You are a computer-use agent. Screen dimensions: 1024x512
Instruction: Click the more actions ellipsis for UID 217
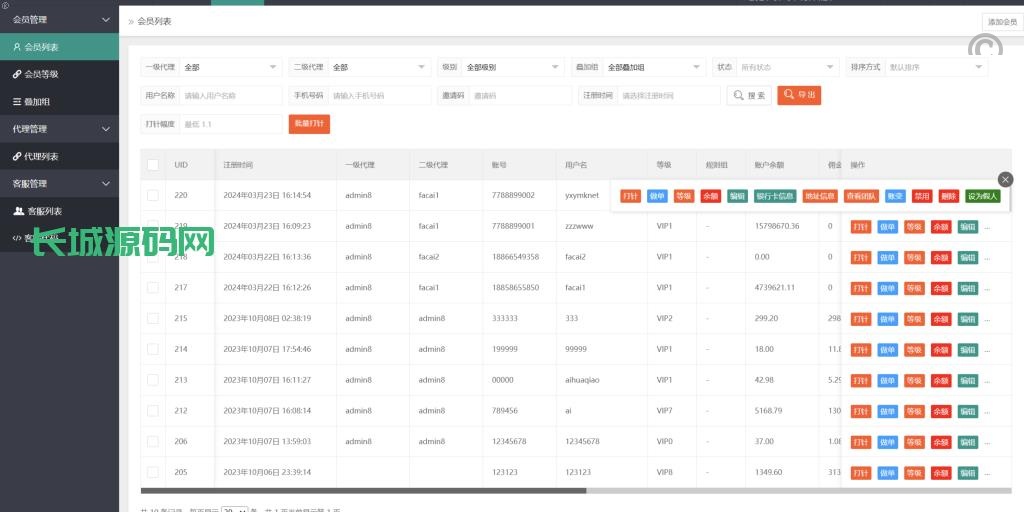click(x=988, y=288)
